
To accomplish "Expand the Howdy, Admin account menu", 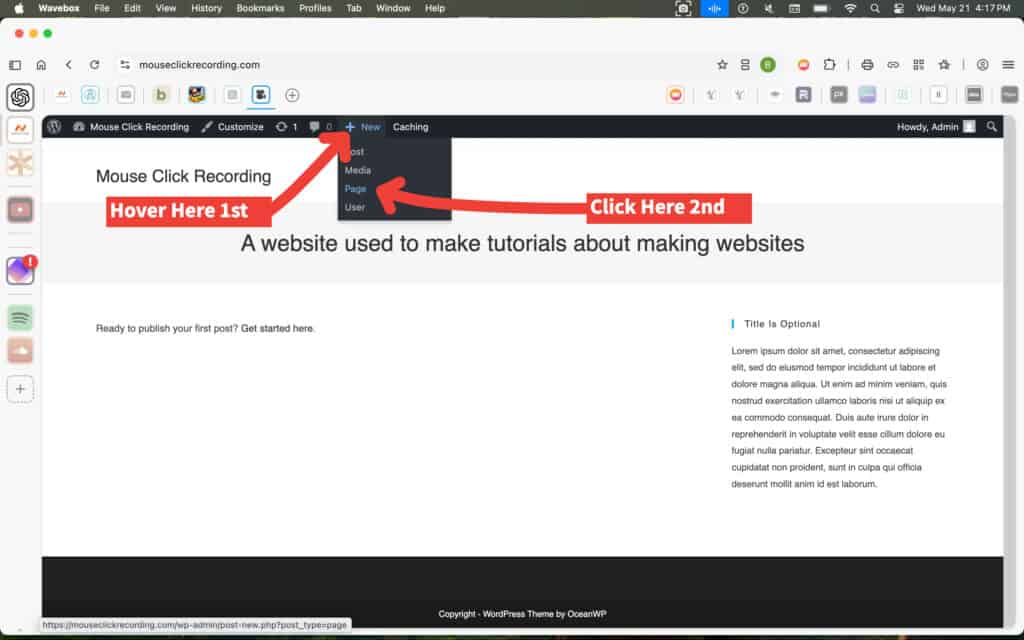I will point(935,127).
